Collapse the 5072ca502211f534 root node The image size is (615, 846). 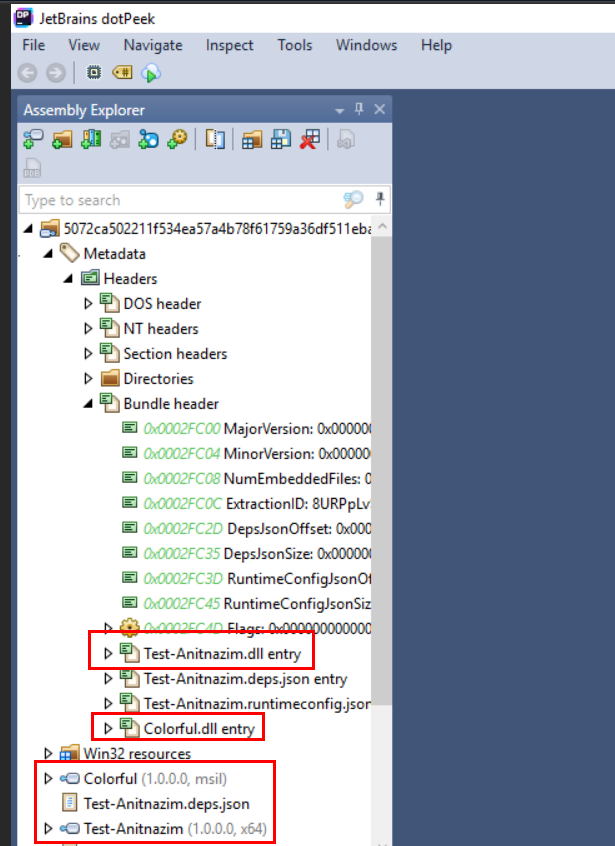pos(28,229)
